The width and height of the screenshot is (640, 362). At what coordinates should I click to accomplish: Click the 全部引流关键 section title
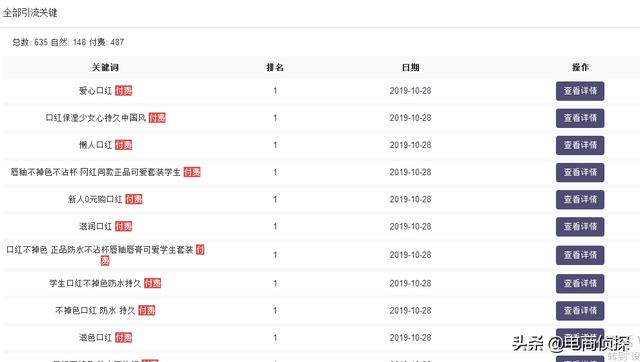30,13
